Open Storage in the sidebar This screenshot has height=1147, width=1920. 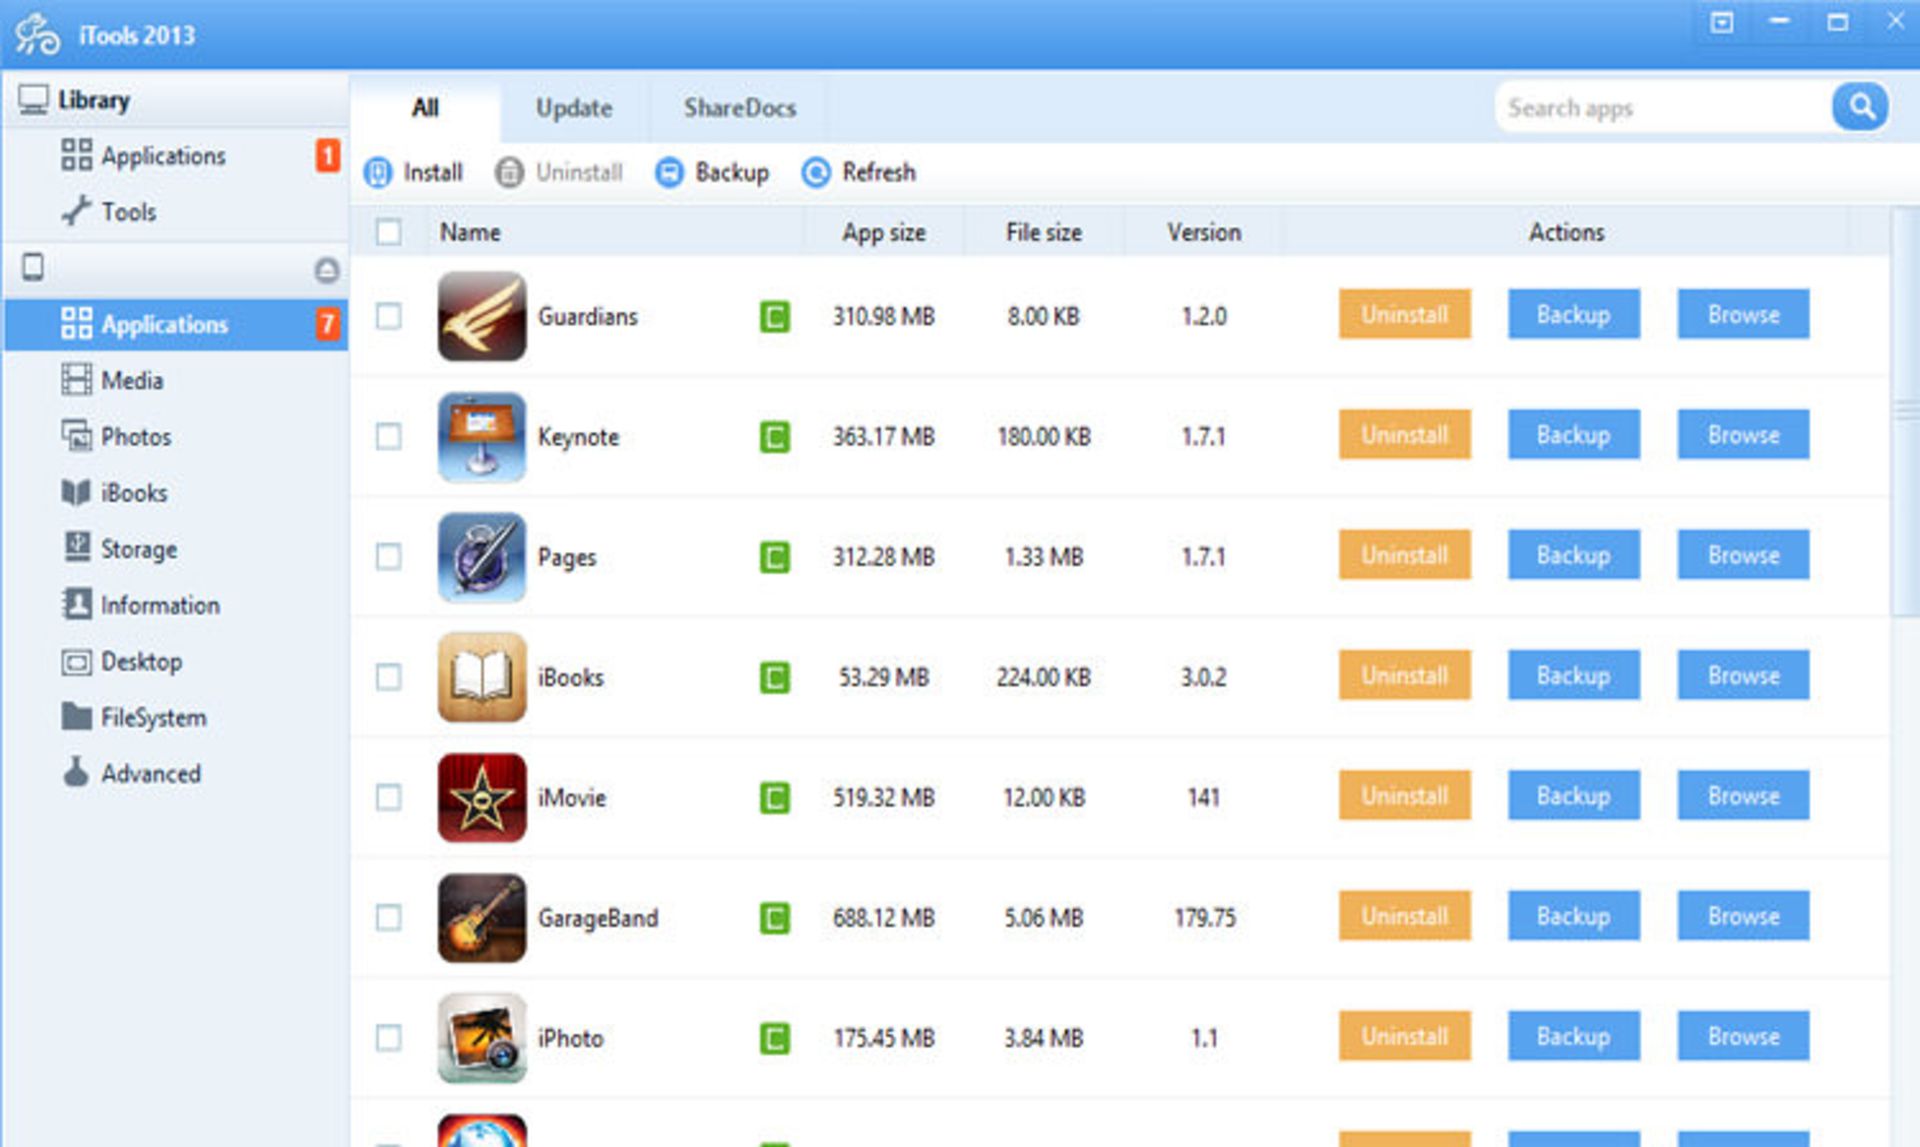click(x=175, y=549)
